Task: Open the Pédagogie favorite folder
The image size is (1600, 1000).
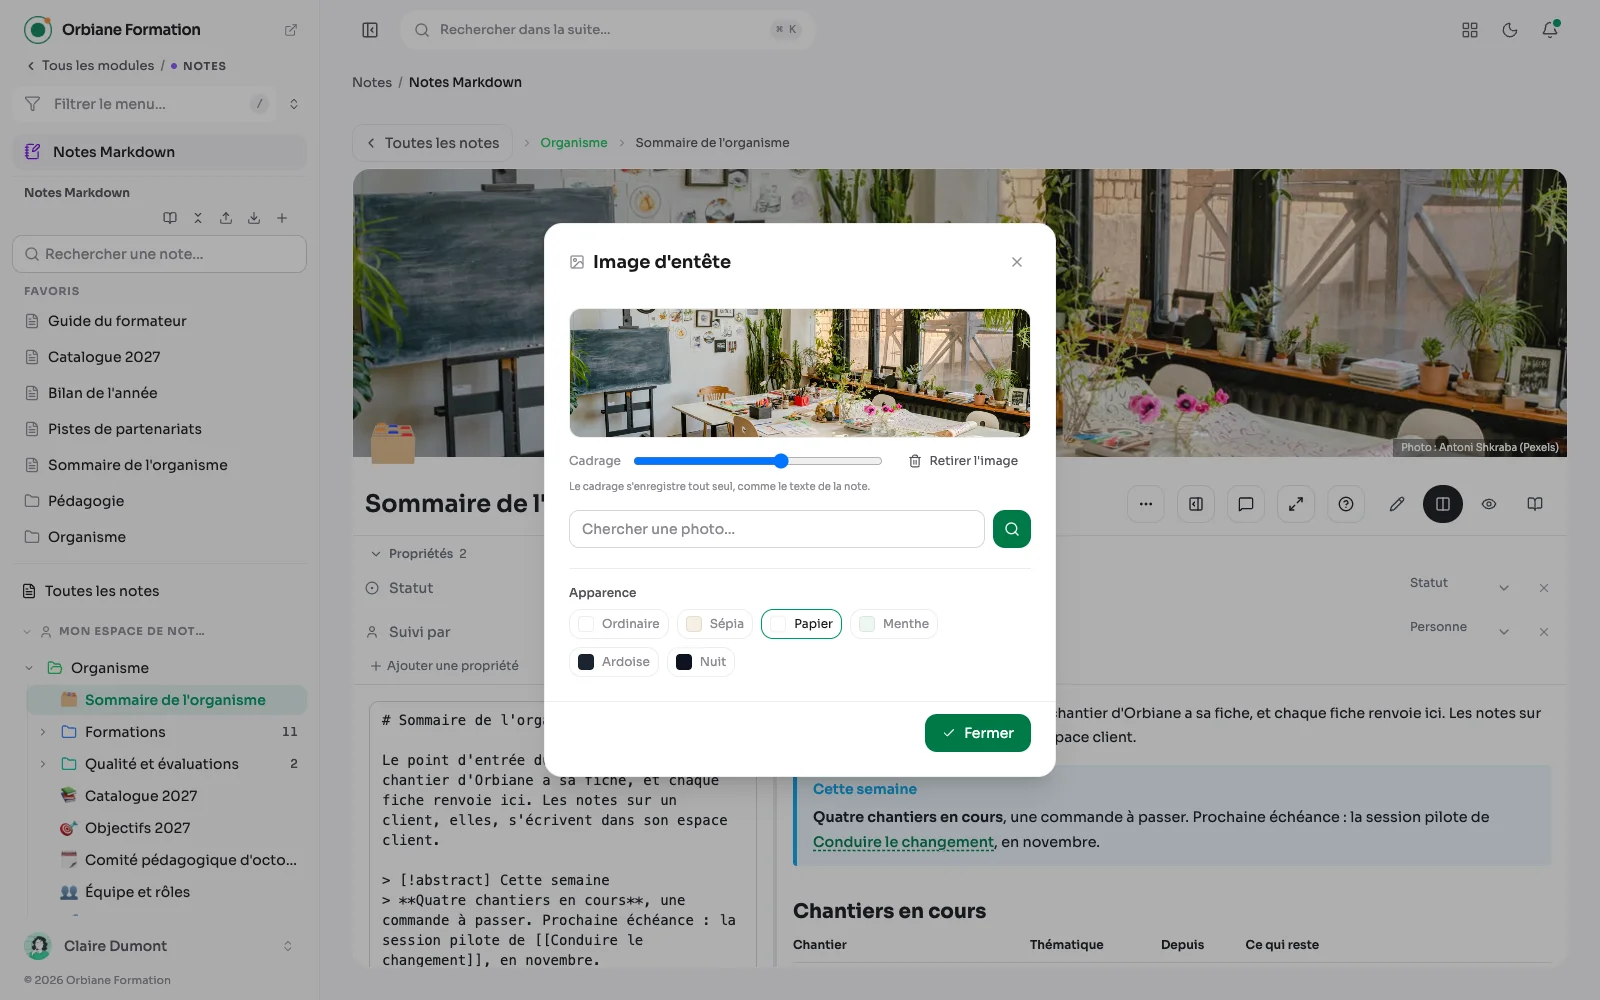Action: (x=160, y=501)
